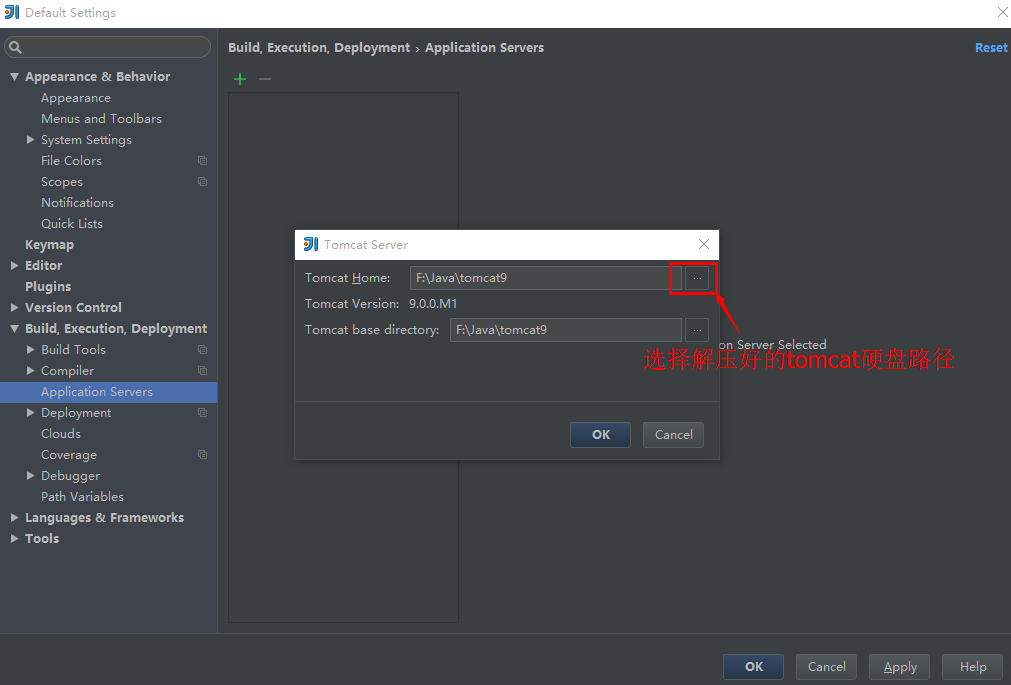Click the Apply button
Image resolution: width=1011 pixels, height=685 pixels.
click(x=899, y=667)
